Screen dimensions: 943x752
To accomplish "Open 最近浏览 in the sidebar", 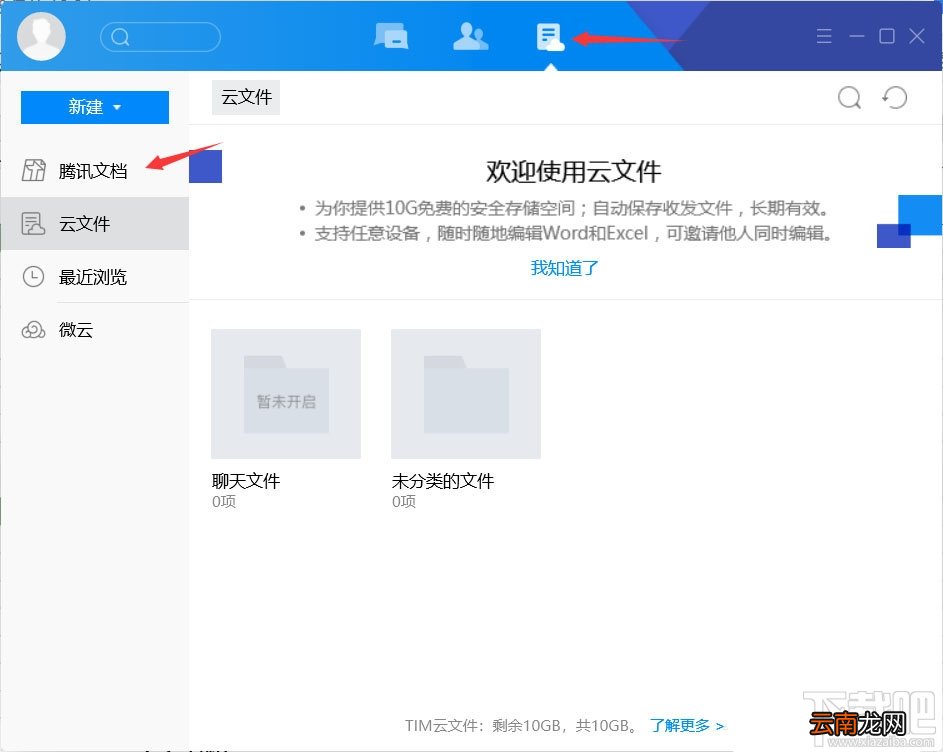I will click(x=94, y=277).
